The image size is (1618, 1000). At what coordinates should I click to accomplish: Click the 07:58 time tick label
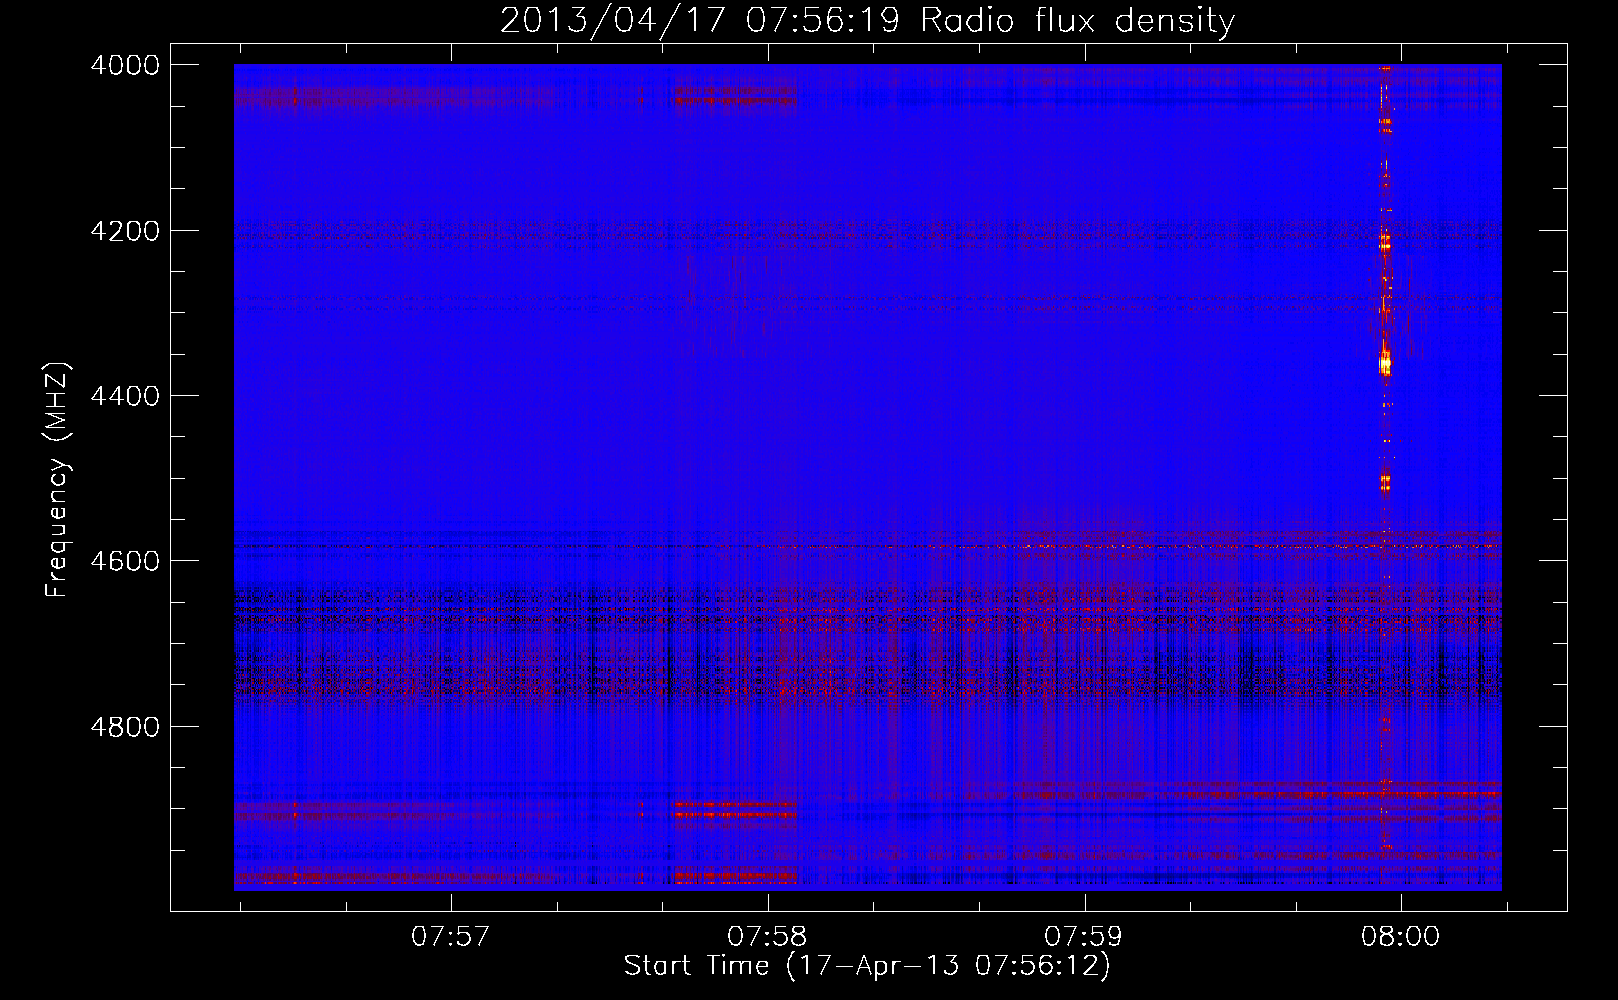pos(767,937)
